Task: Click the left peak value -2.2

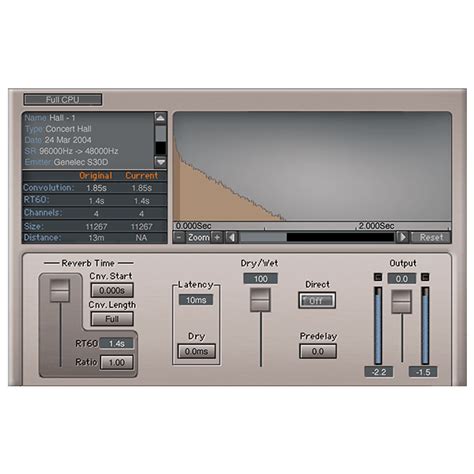Action: (x=379, y=372)
